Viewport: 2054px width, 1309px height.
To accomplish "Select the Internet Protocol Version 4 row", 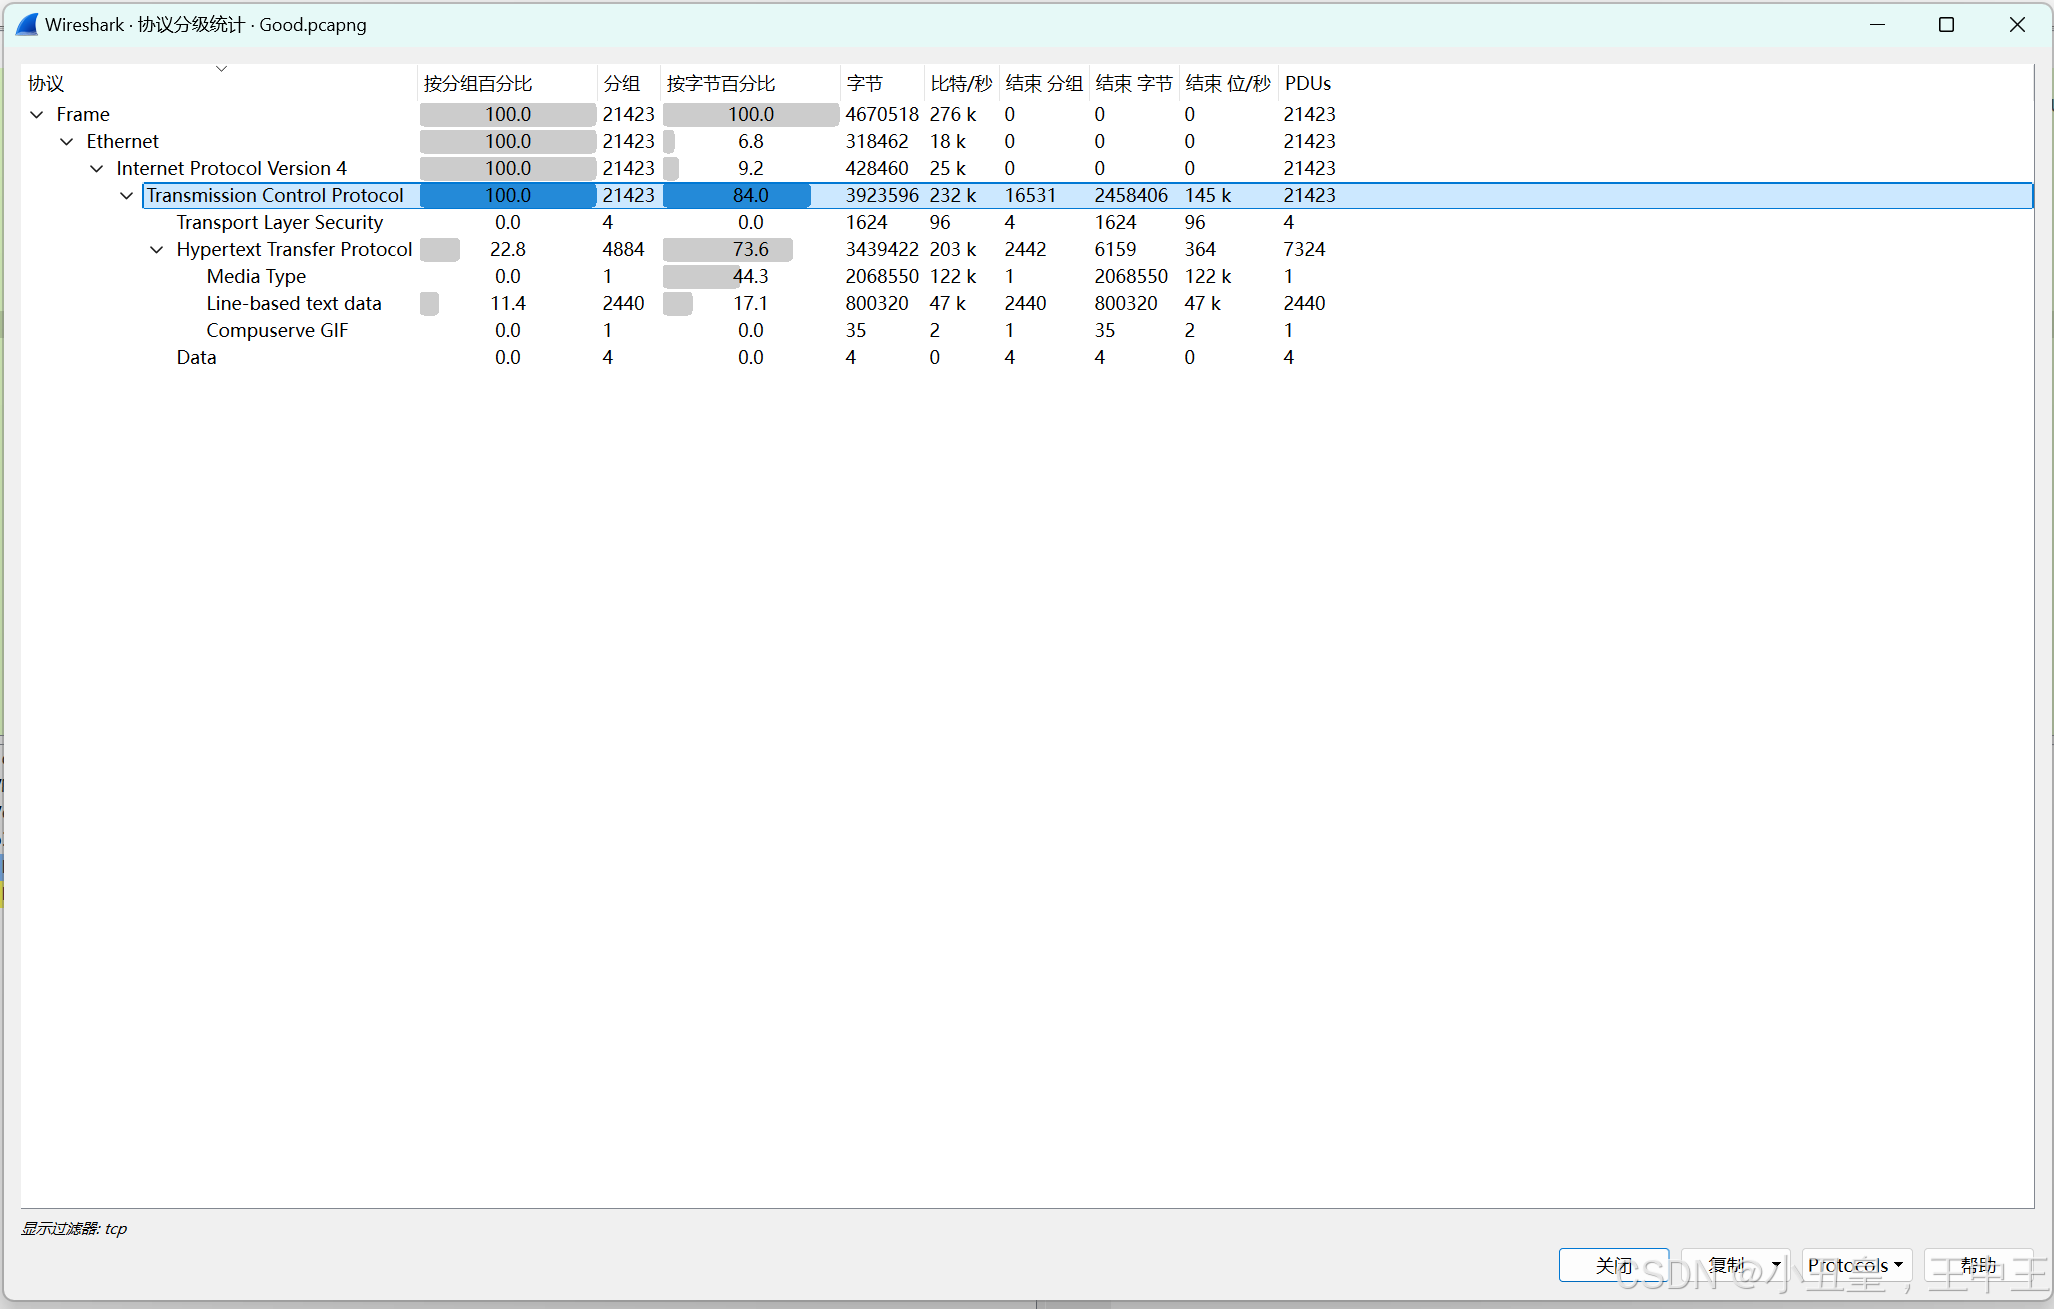I will click(x=1027, y=169).
